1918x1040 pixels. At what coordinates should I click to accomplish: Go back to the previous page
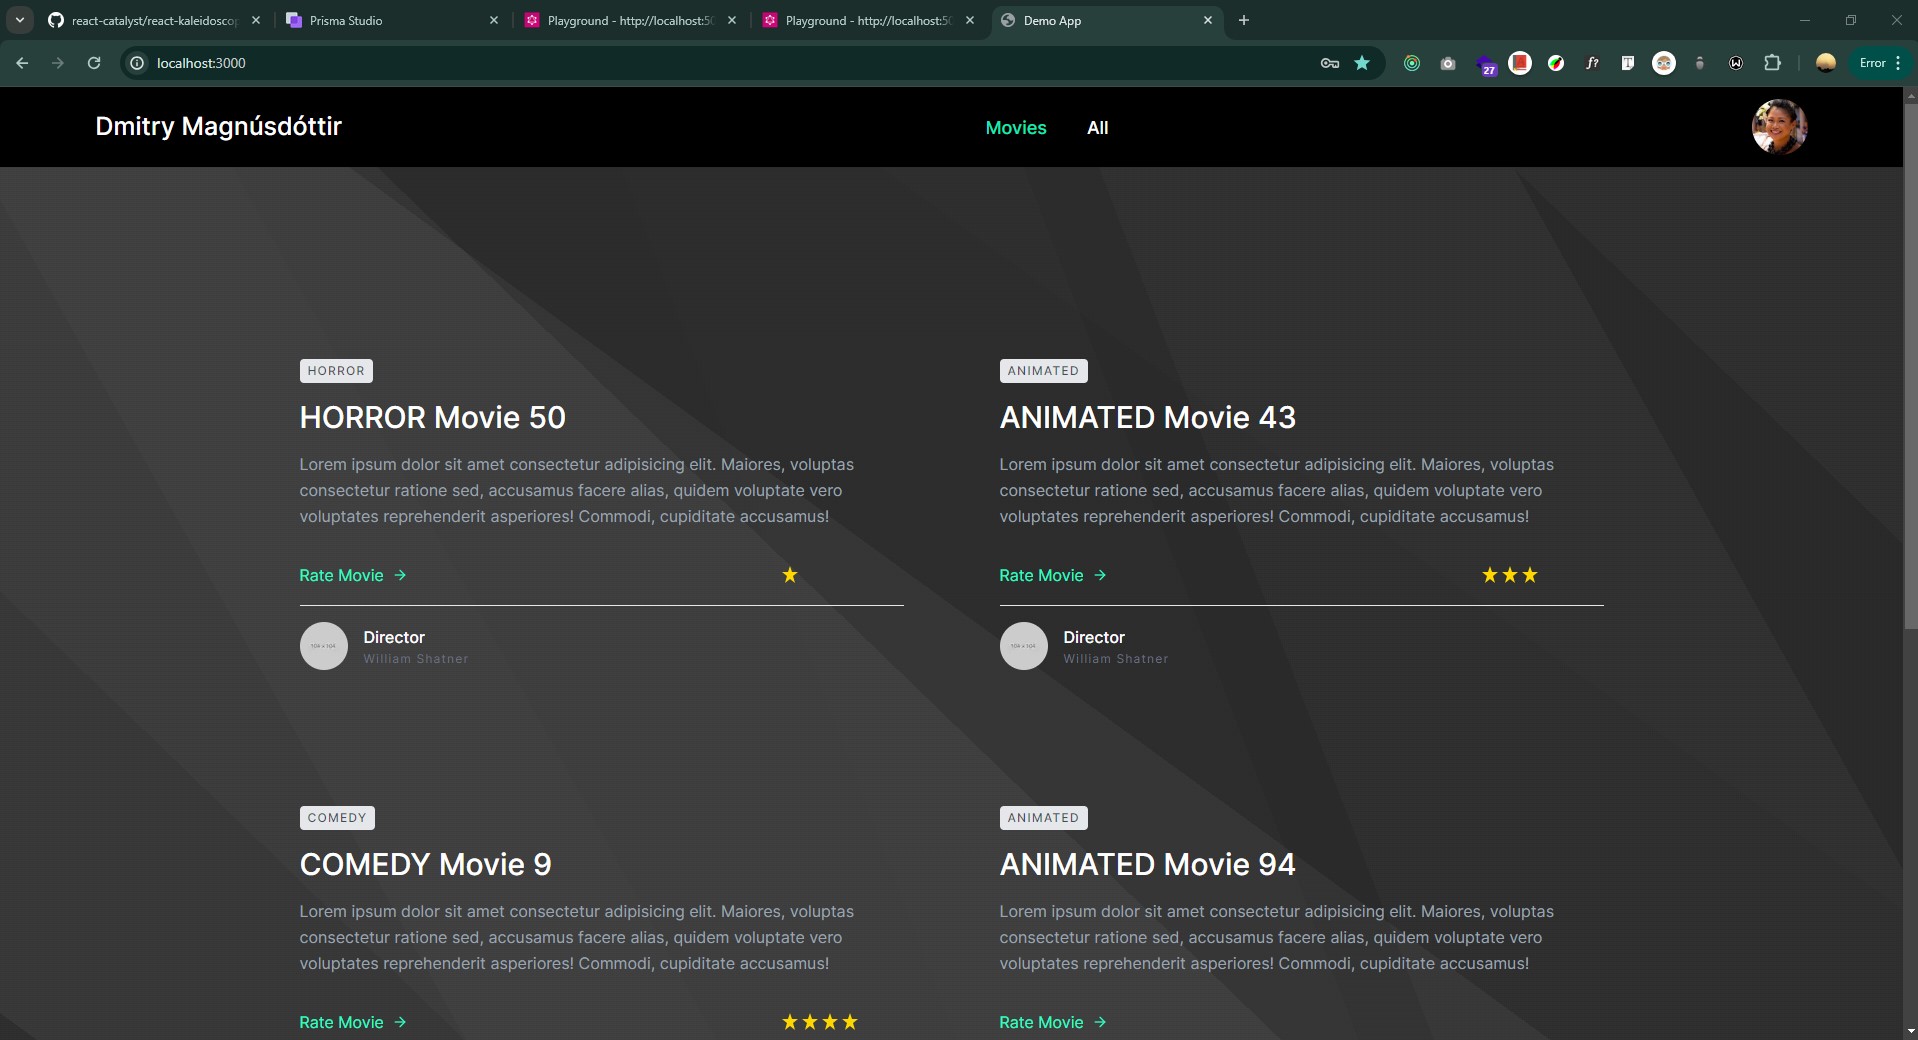tap(22, 63)
